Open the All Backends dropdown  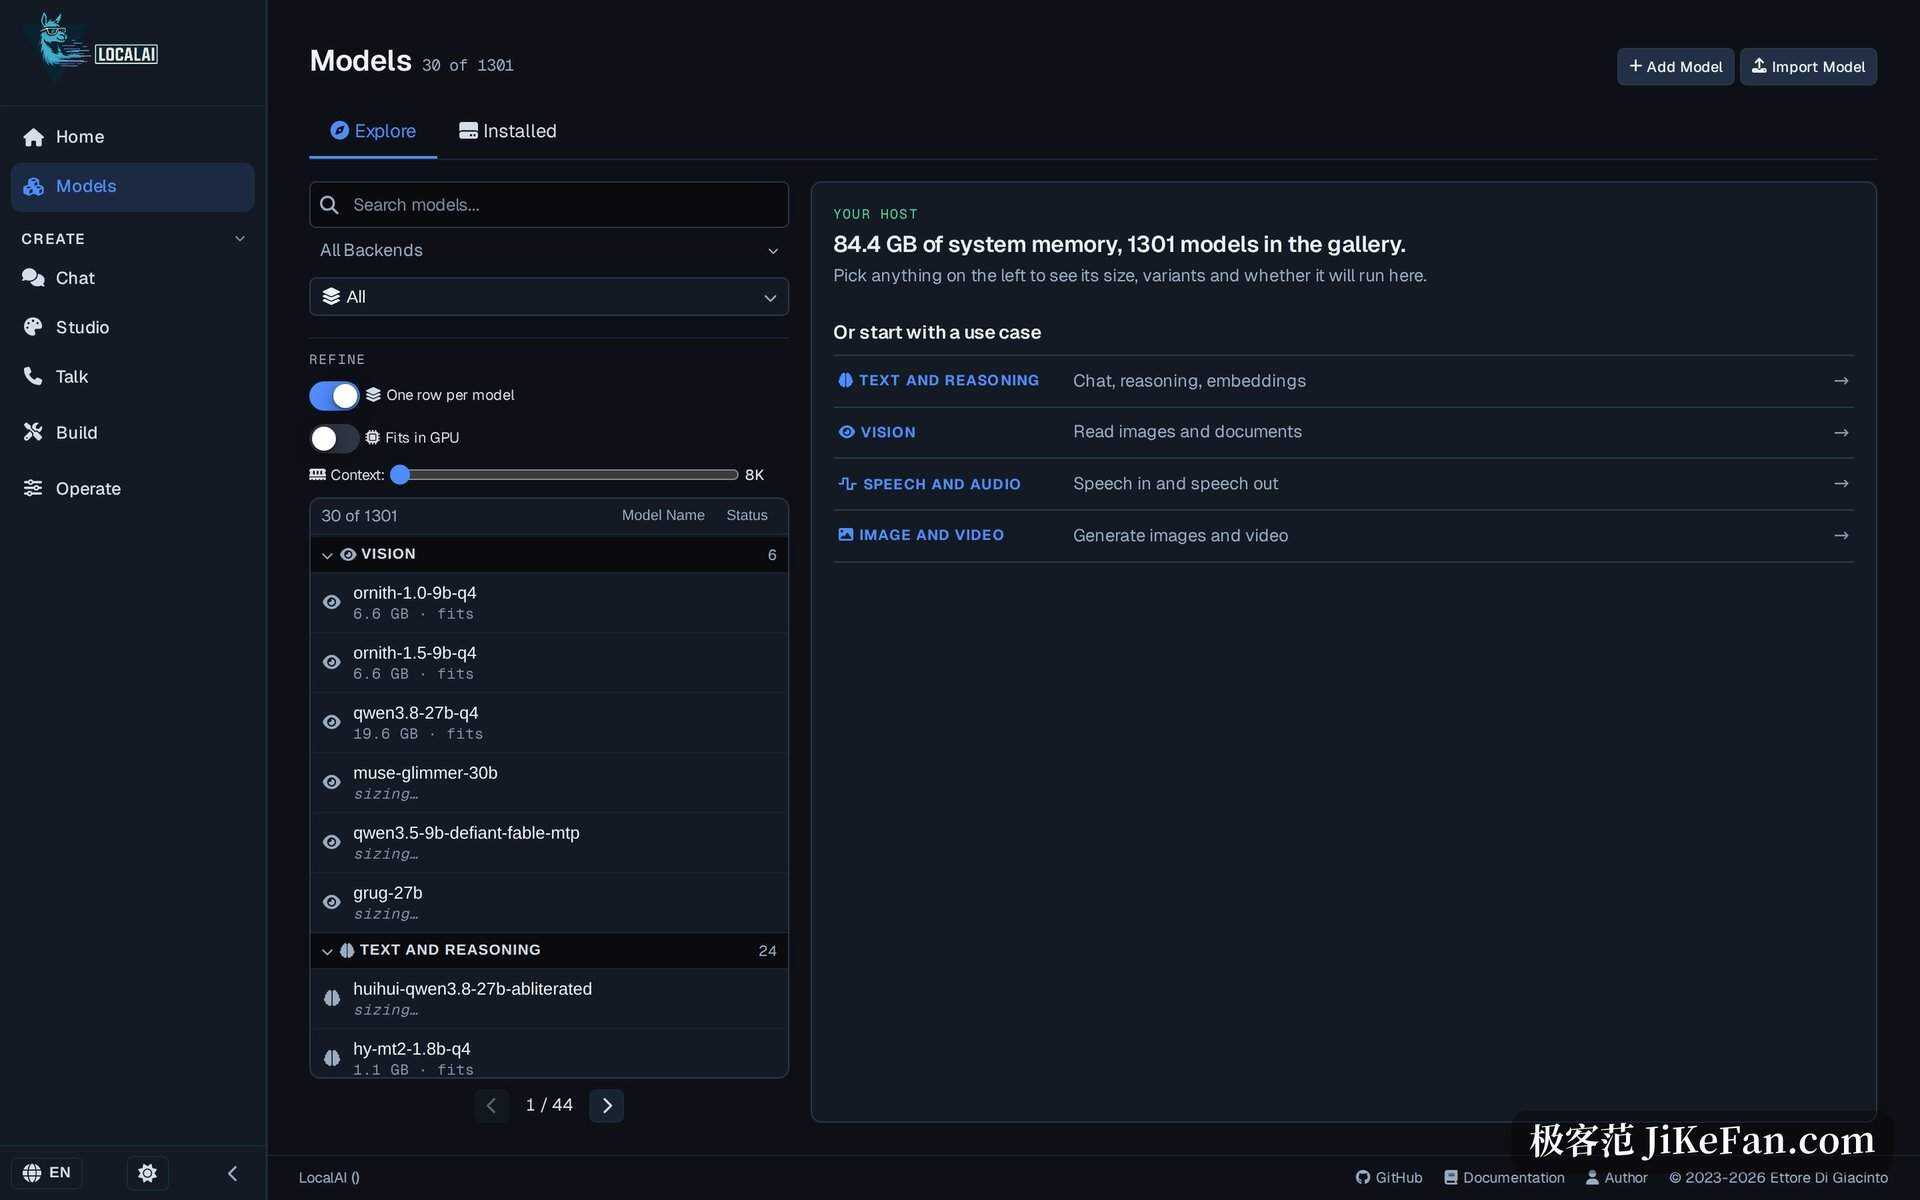[549, 251]
